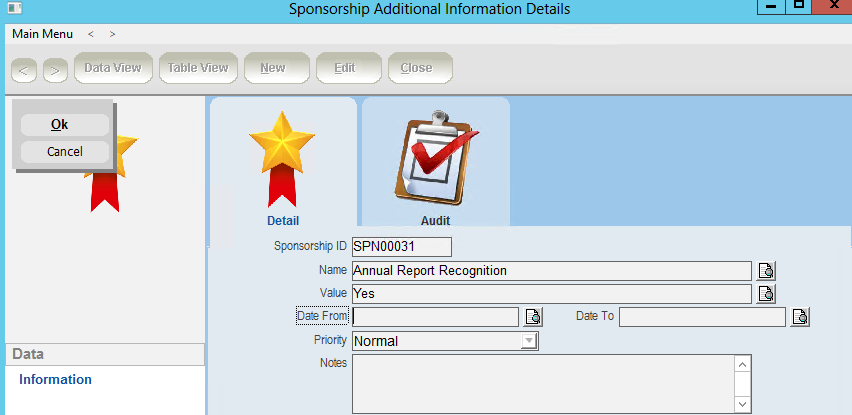This screenshot has height=415, width=852.
Task: Click lookup icon beside Value field
Action: (x=767, y=294)
